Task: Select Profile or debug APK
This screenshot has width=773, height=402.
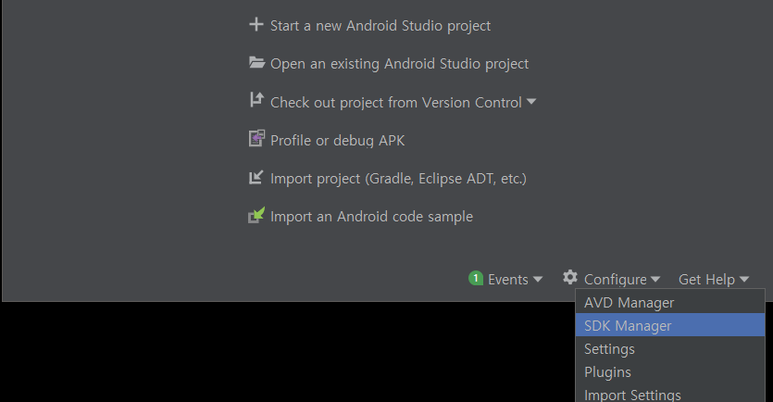Action: pos(337,141)
